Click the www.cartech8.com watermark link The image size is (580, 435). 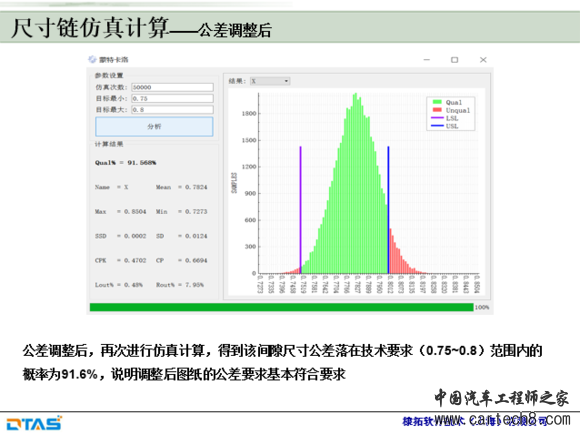point(502,420)
